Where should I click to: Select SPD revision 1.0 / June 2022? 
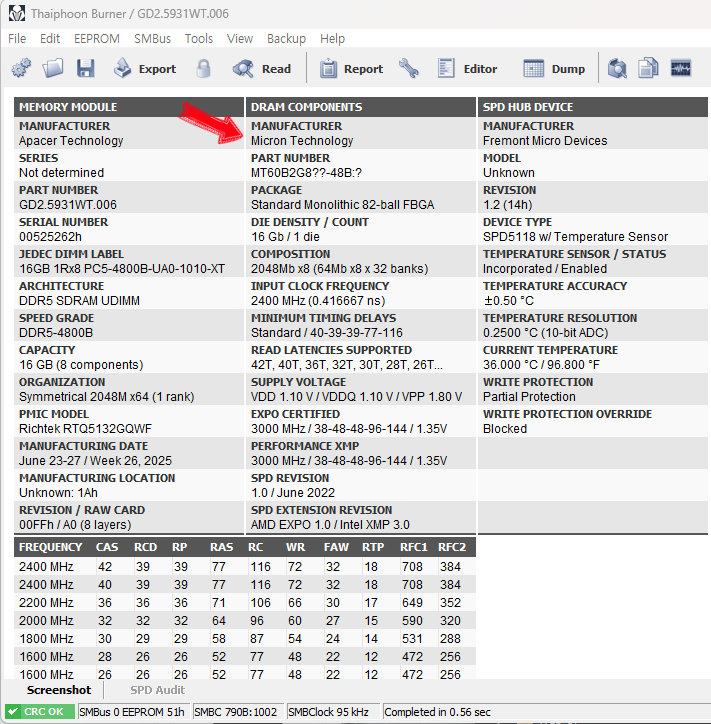293,493
